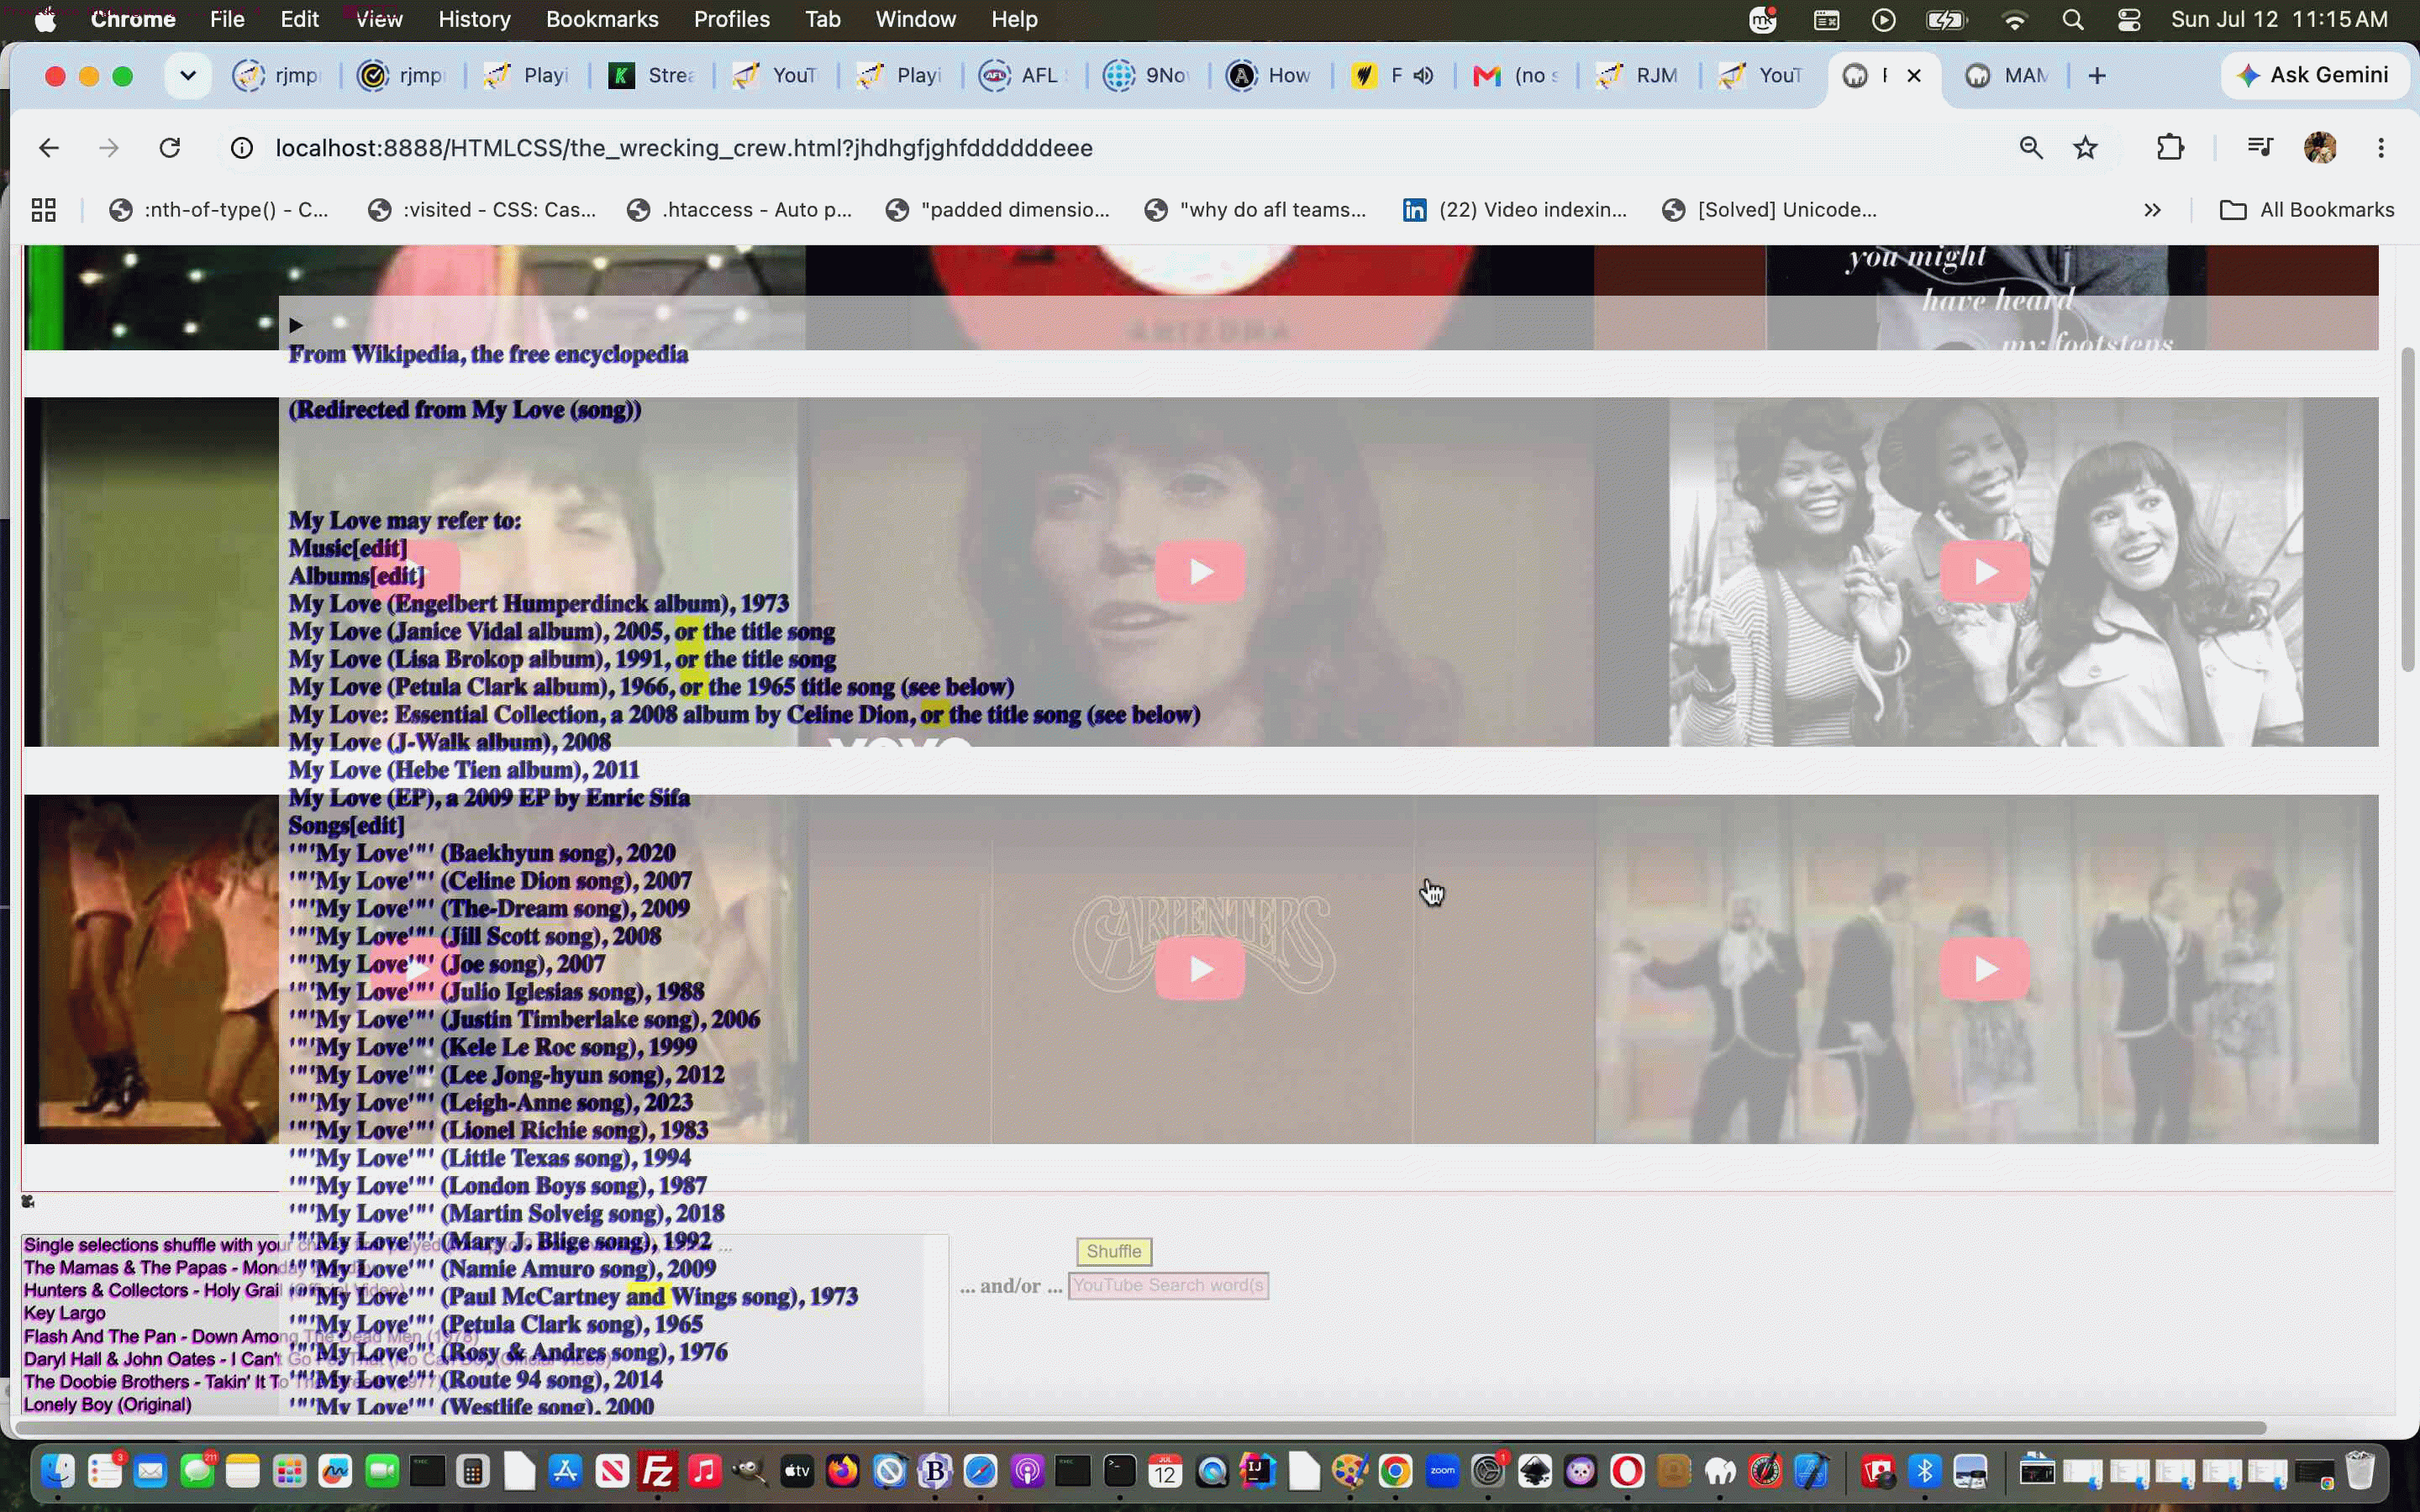Close the active wrecking crew tab
Screen dimensions: 2420x1512
(1914, 76)
